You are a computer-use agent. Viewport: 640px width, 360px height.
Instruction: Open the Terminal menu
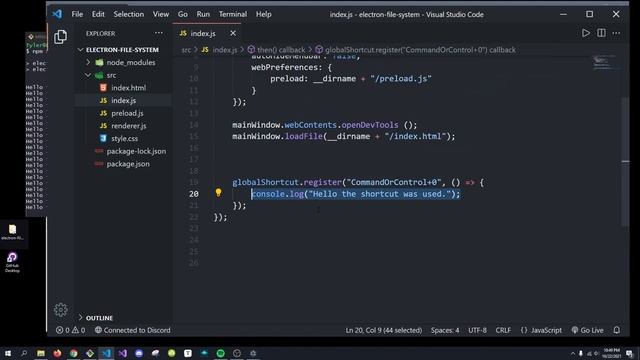(x=233, y=14)
